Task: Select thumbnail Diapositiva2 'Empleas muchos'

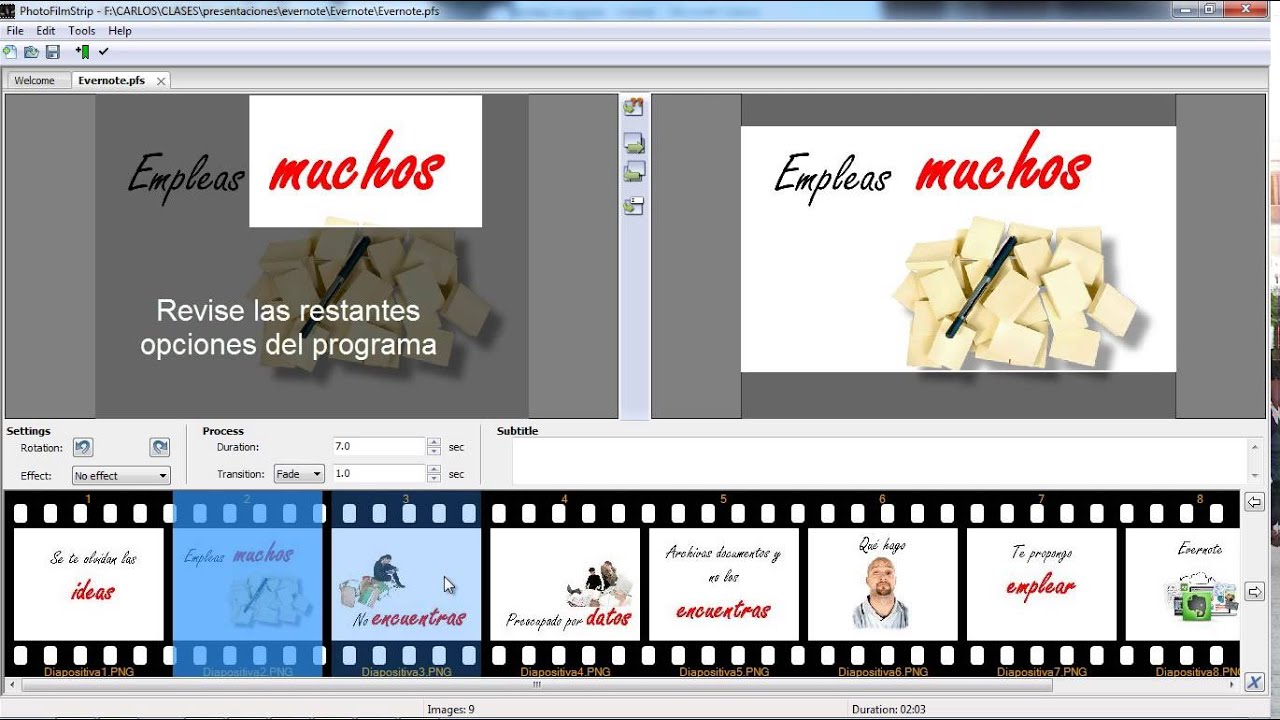Action: [247, 584]
